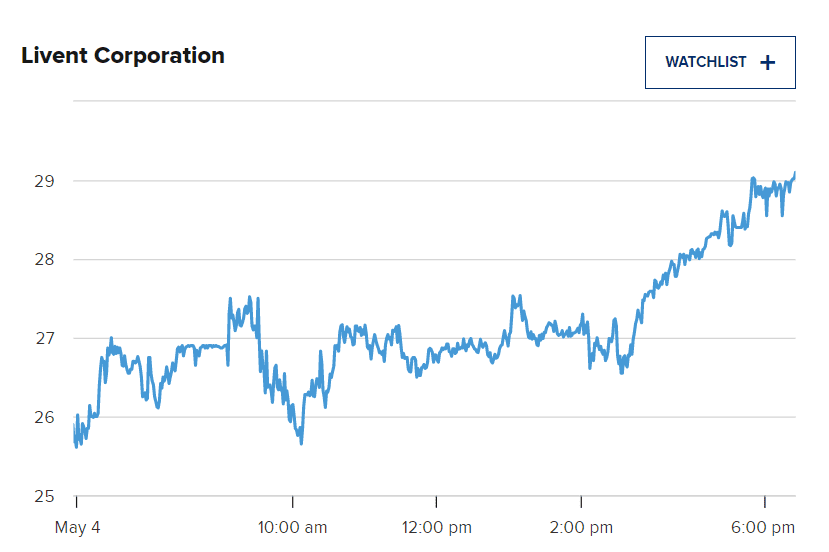This screenshot has width=829, height=552.
Task: Click the 12:00 pm time label
Action: click(x=436, y=527)
